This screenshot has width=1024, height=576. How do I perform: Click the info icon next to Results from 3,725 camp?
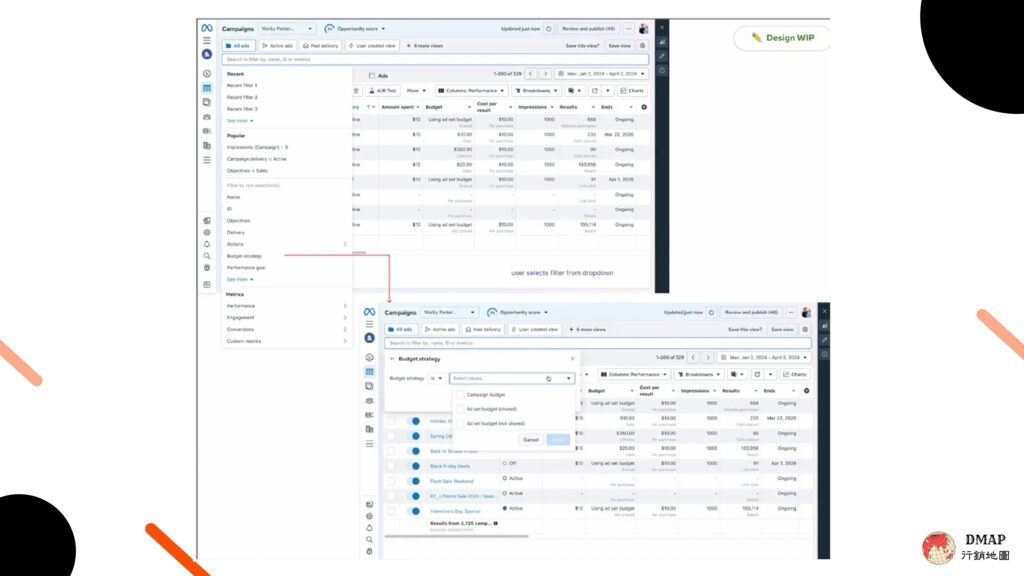click(496, 523)
